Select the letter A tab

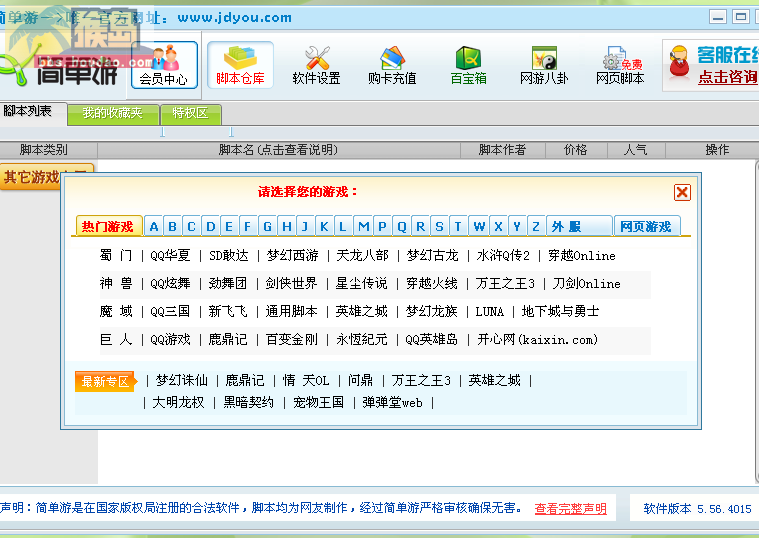(154, 226)
